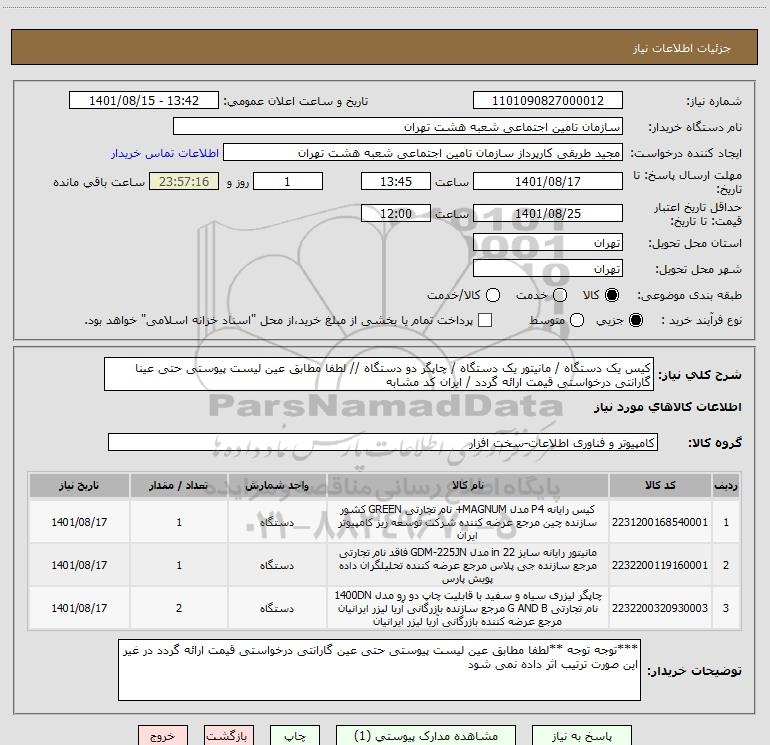The width and height of the screenshot is (770, 745).
Task: Click the validity time 12:00 field
Action: click(x=396, y=213)
